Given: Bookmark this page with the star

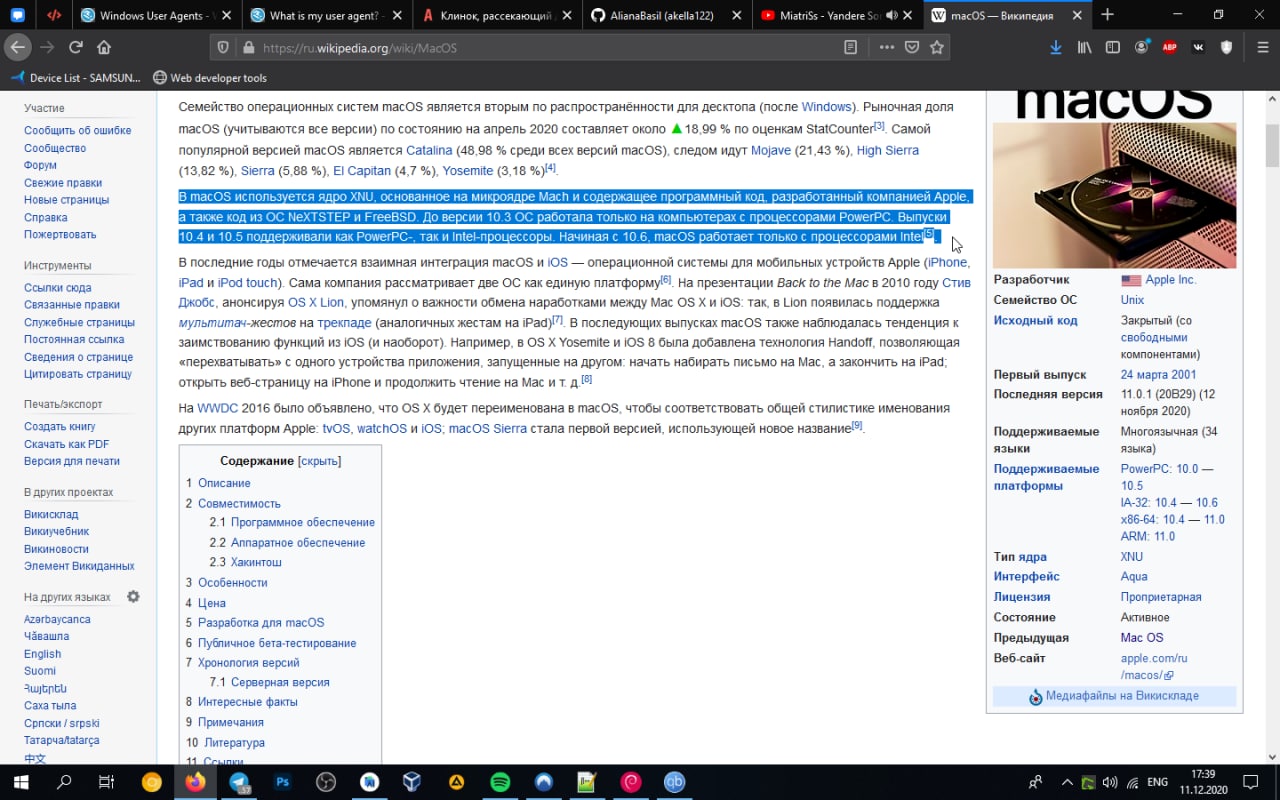Looking at the screenshot, I should (x=937, y=47).
